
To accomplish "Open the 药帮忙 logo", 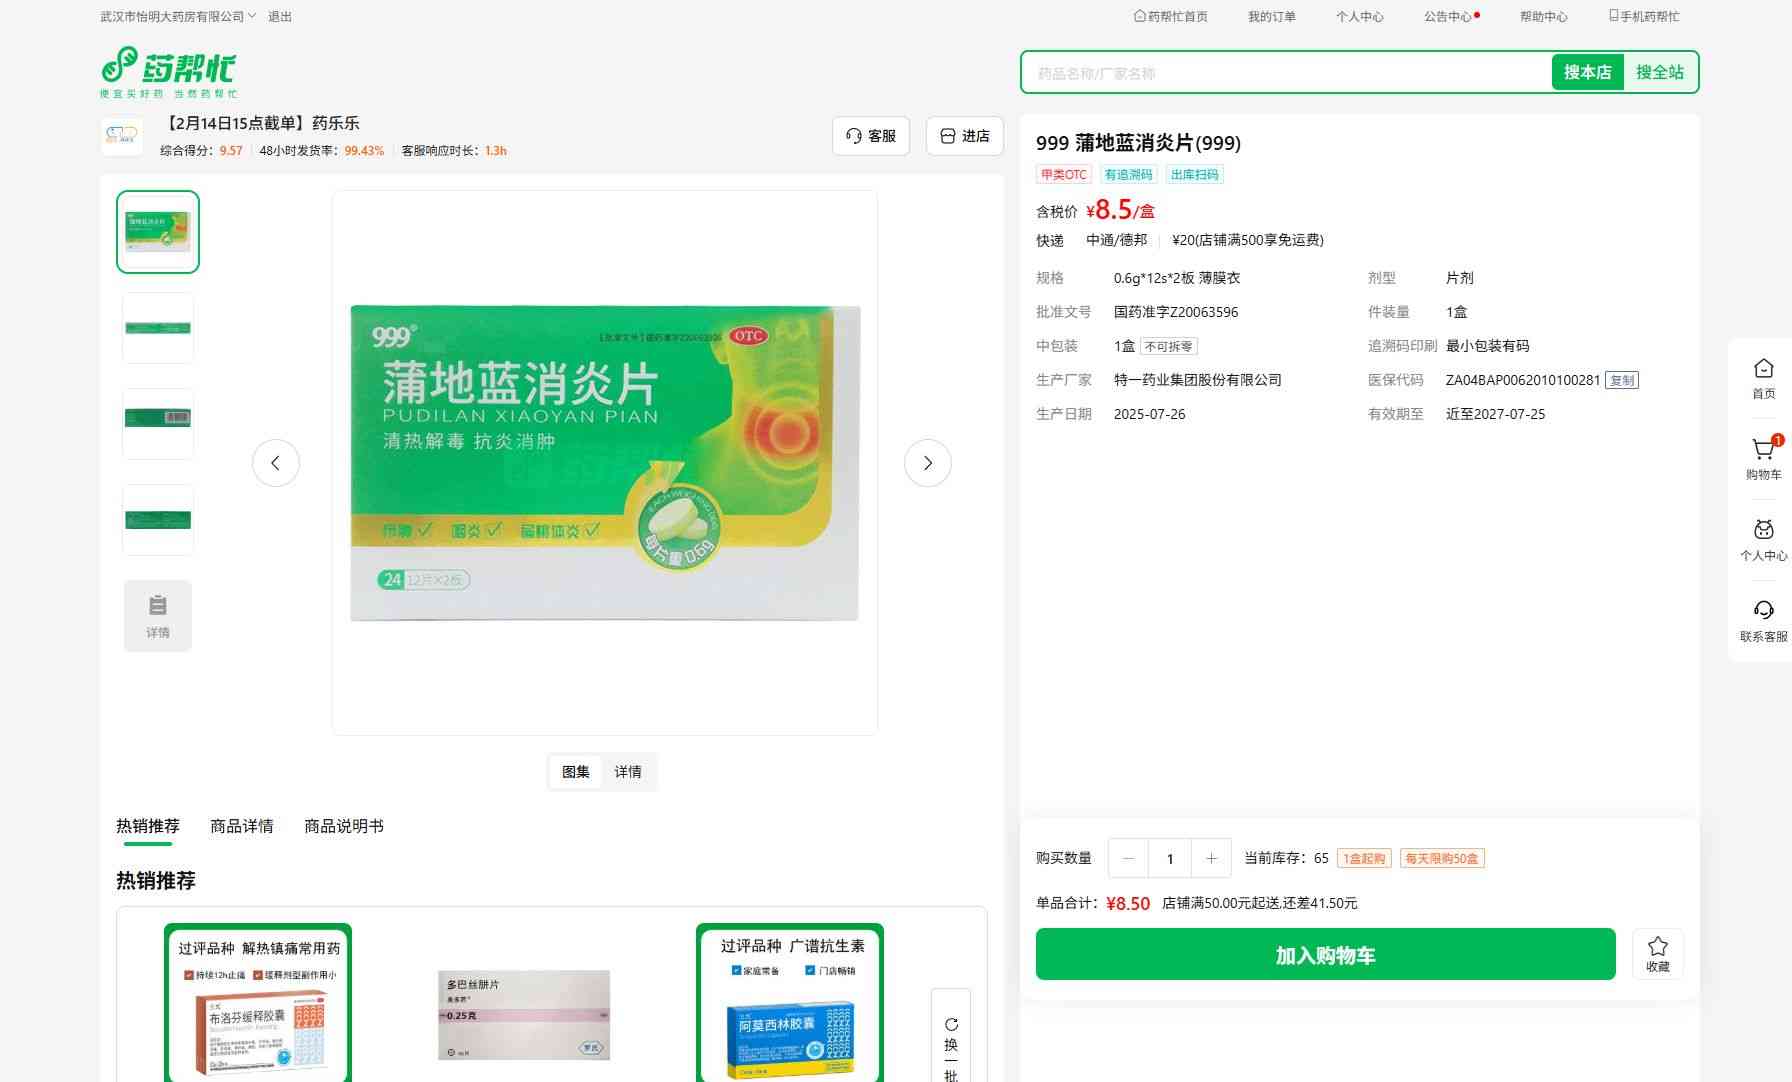I will tap(169, 71).
